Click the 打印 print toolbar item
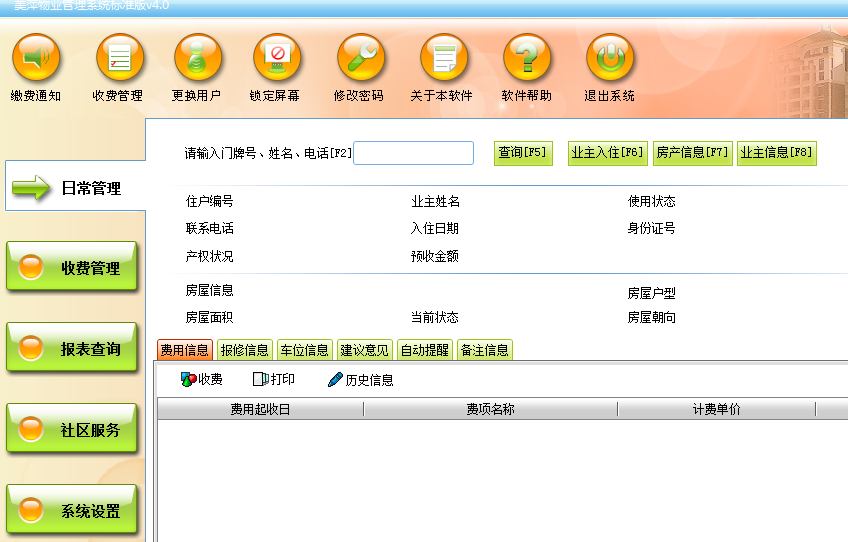 (273, 380)
